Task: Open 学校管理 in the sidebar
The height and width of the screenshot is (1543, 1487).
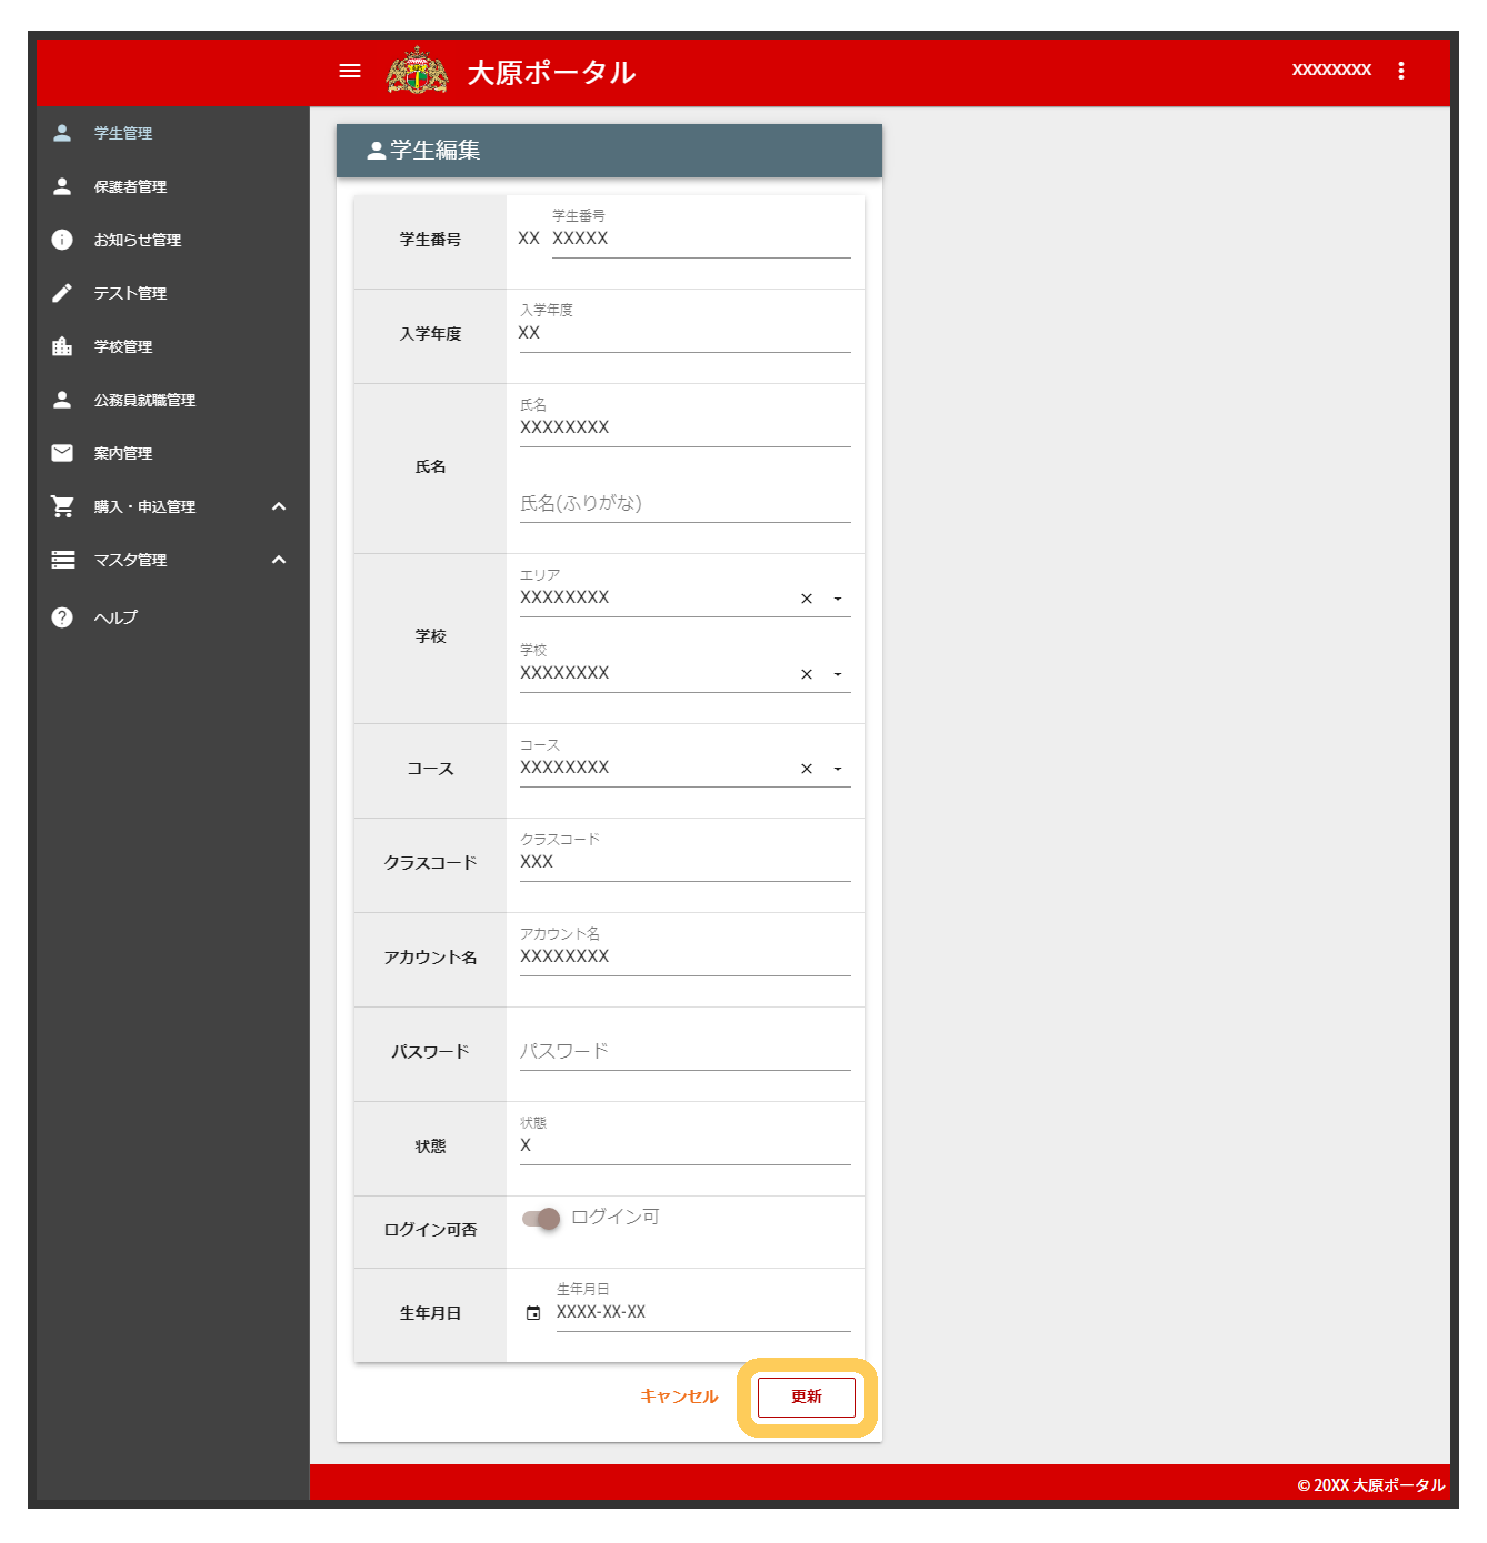Action: [173, 346]
